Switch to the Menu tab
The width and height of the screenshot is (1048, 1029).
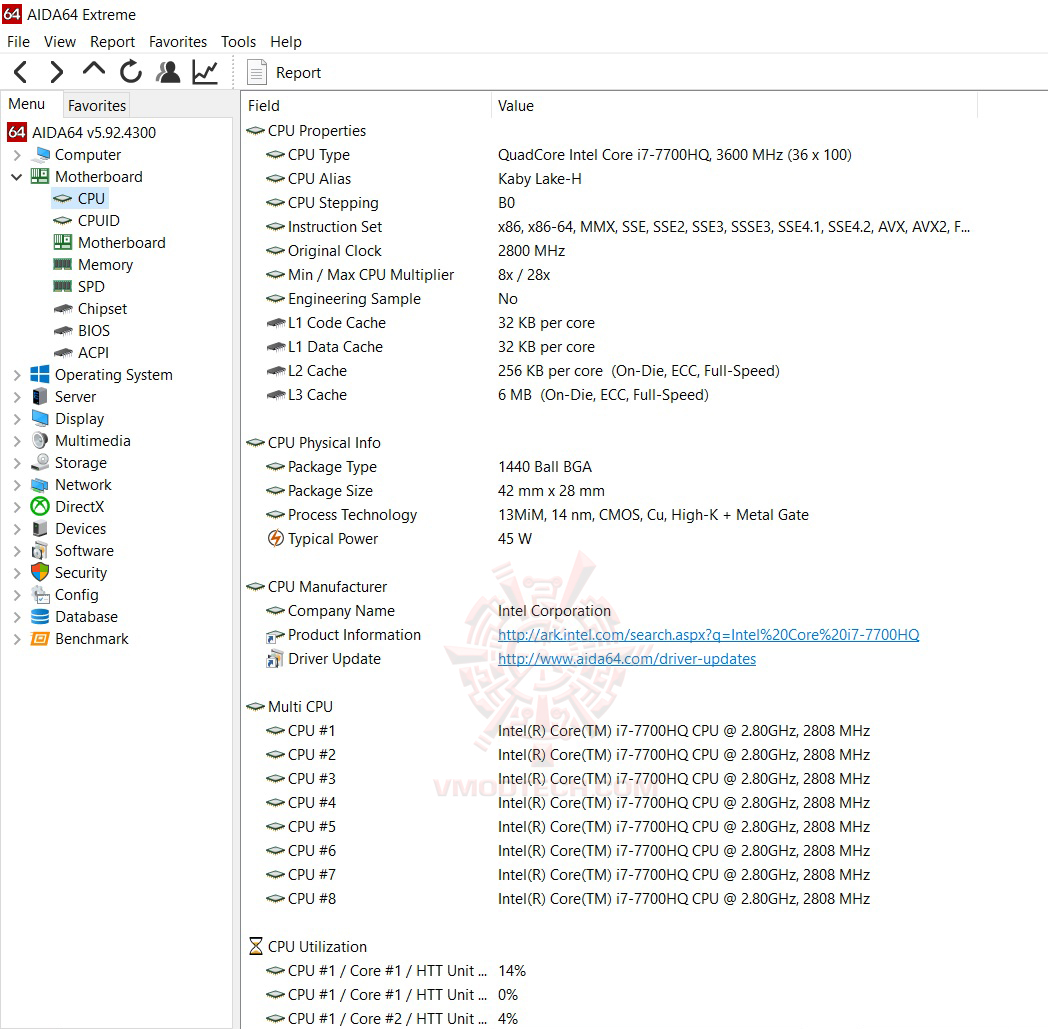(27, 104)
